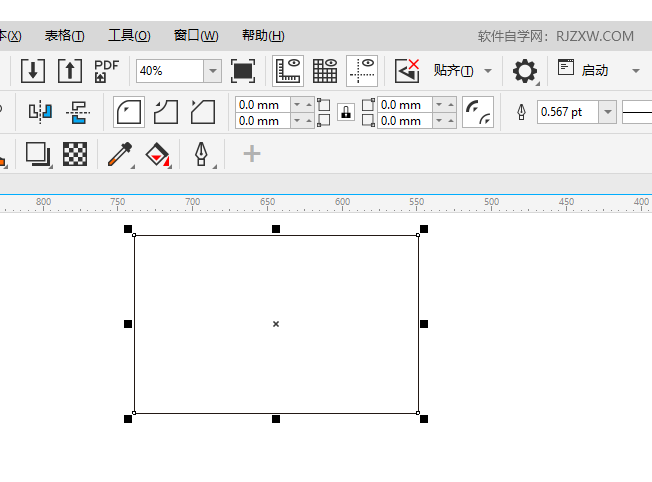Expand the 贴齐 snap-to dropdown

point(488,71)
